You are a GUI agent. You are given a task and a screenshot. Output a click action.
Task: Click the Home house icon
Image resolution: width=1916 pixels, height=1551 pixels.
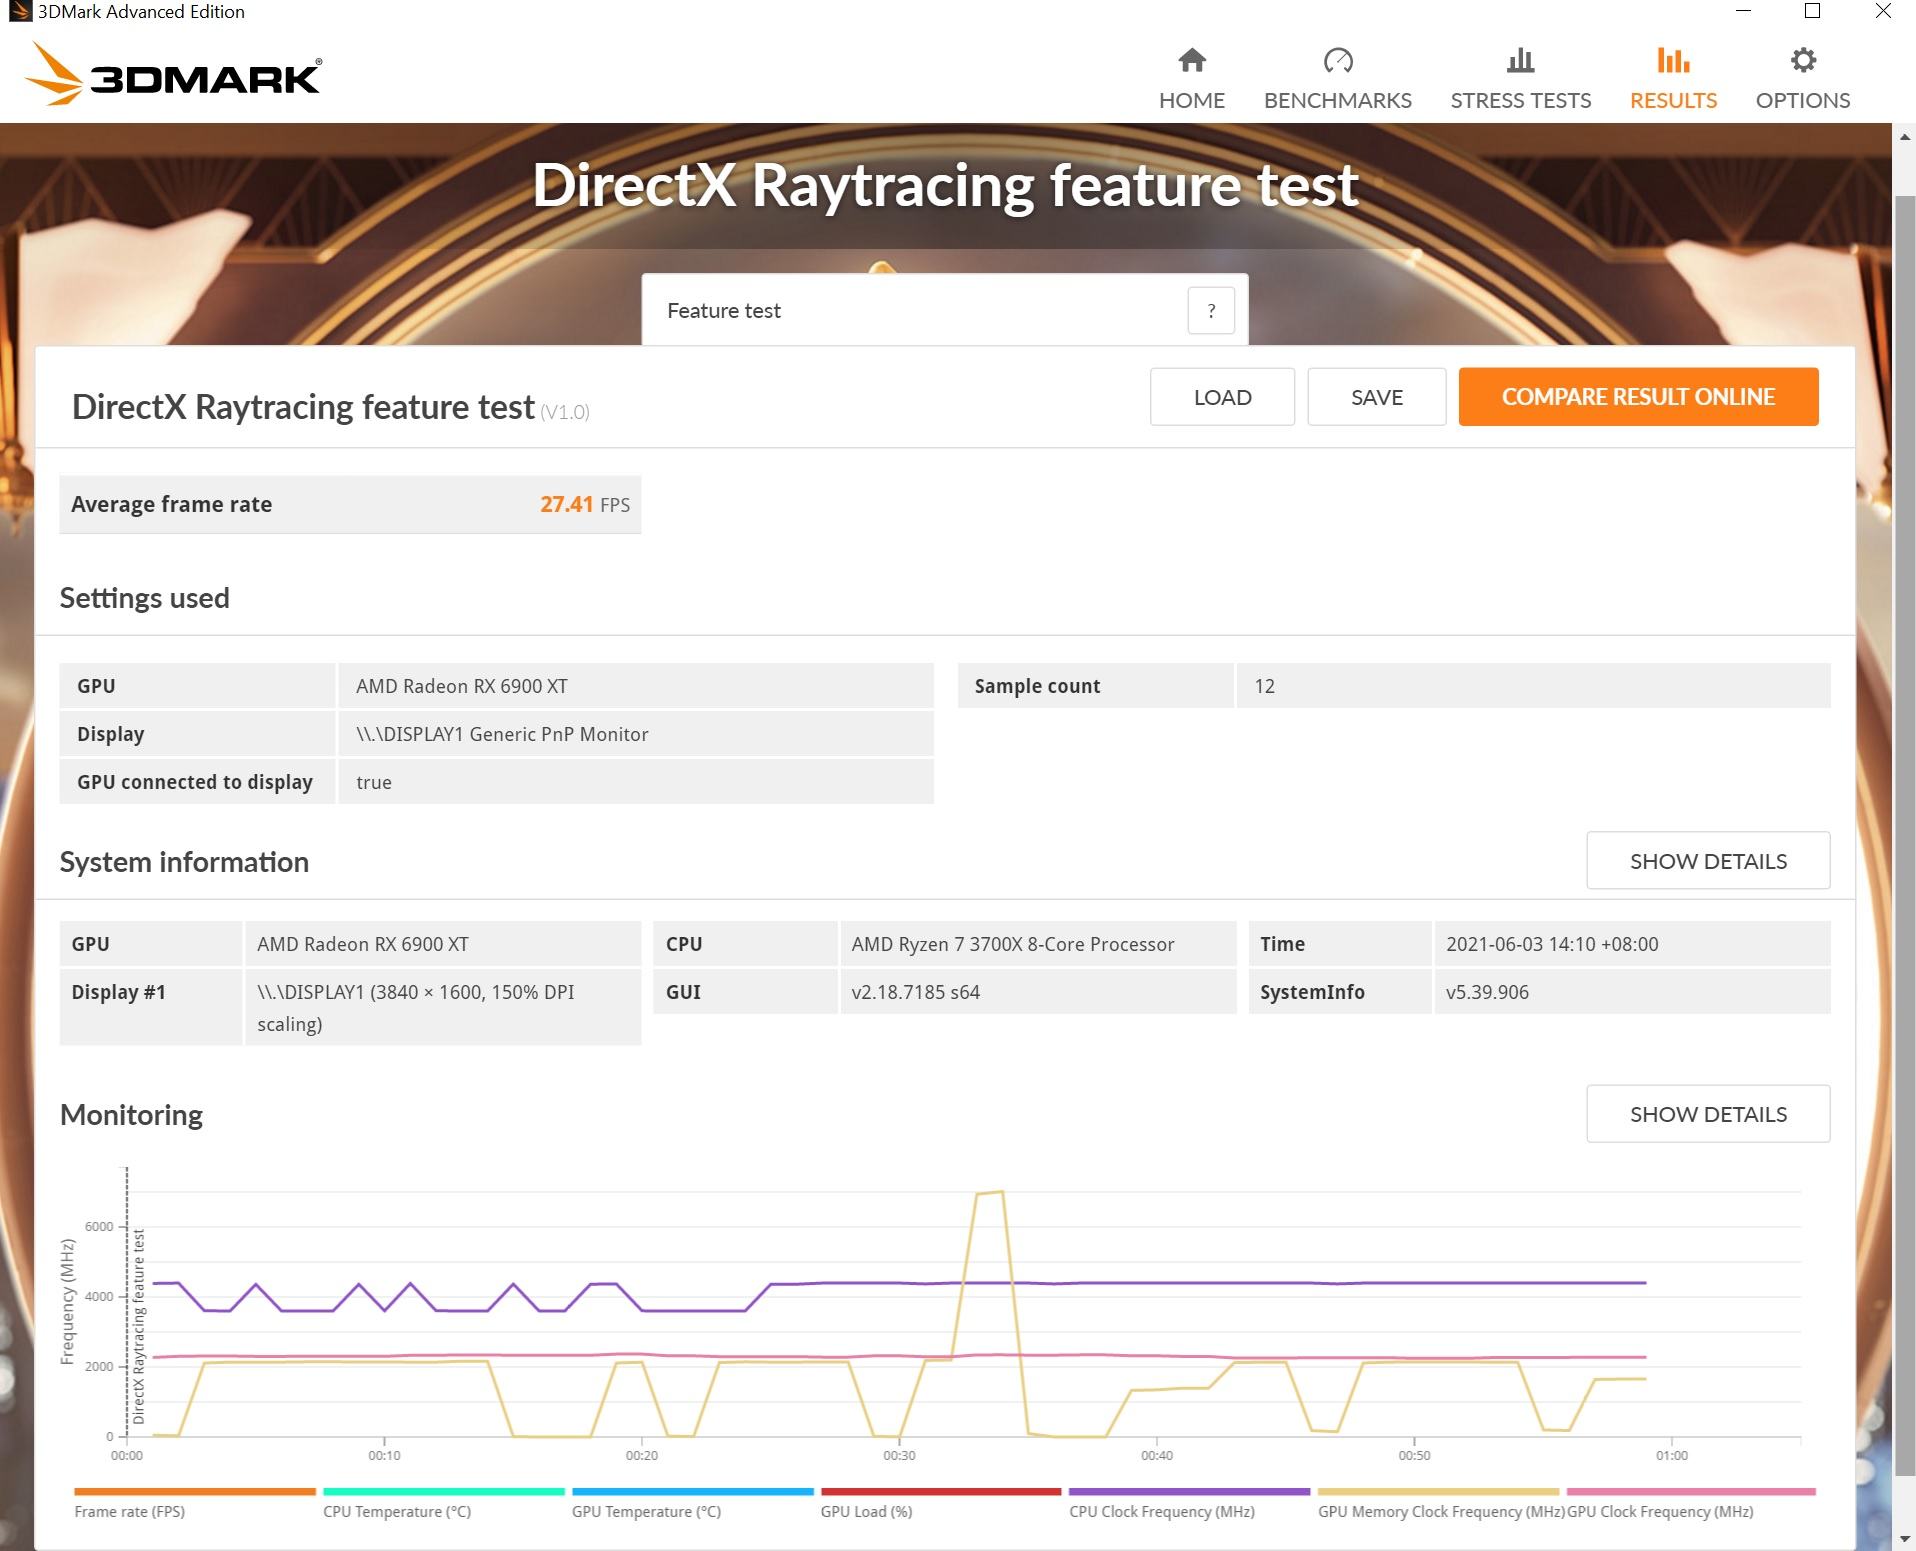pos(1191,61)
